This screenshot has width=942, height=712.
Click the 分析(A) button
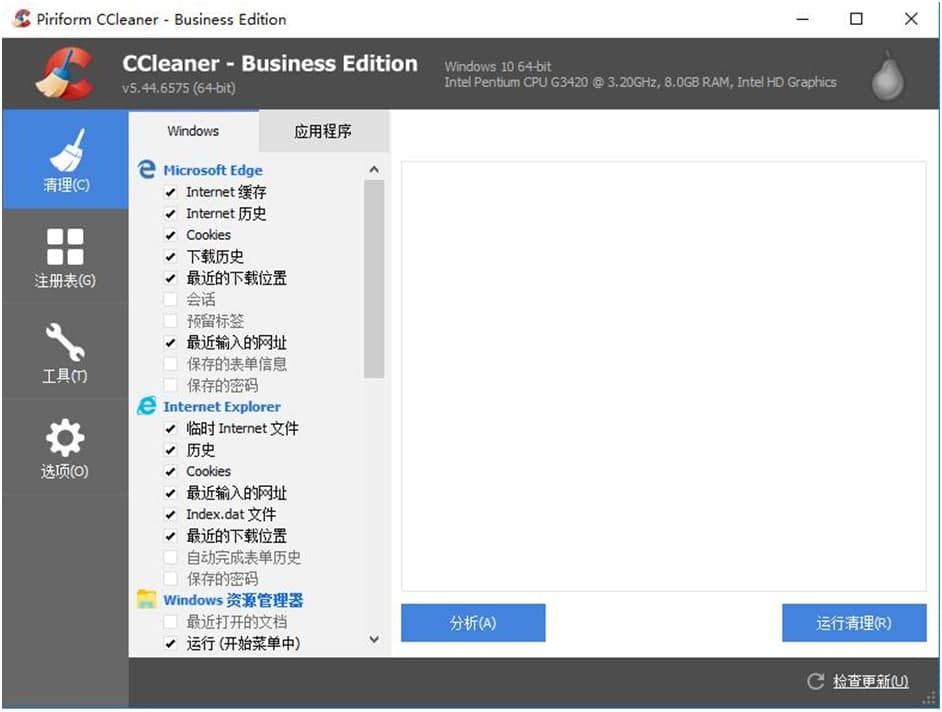pos(472,622)
